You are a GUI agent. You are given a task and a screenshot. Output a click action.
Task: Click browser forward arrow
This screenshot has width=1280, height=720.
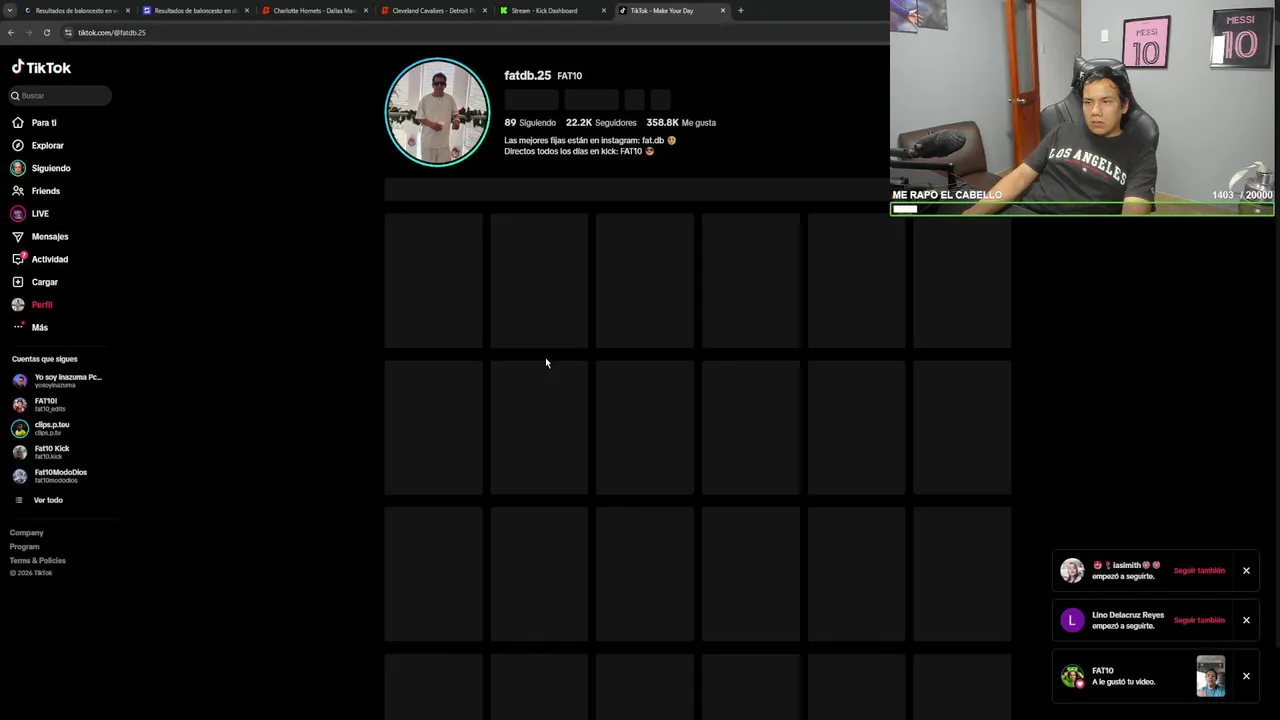pos(28,33)
